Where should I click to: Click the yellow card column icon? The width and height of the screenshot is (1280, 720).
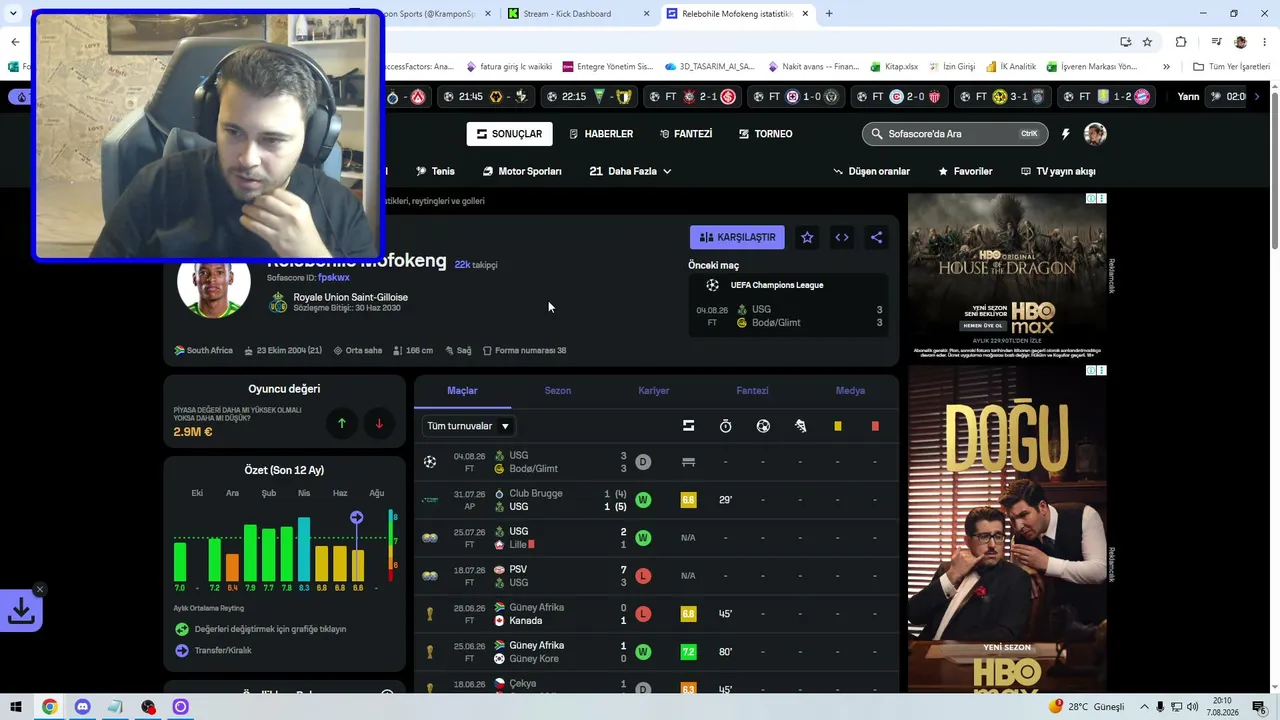(837, 426)
